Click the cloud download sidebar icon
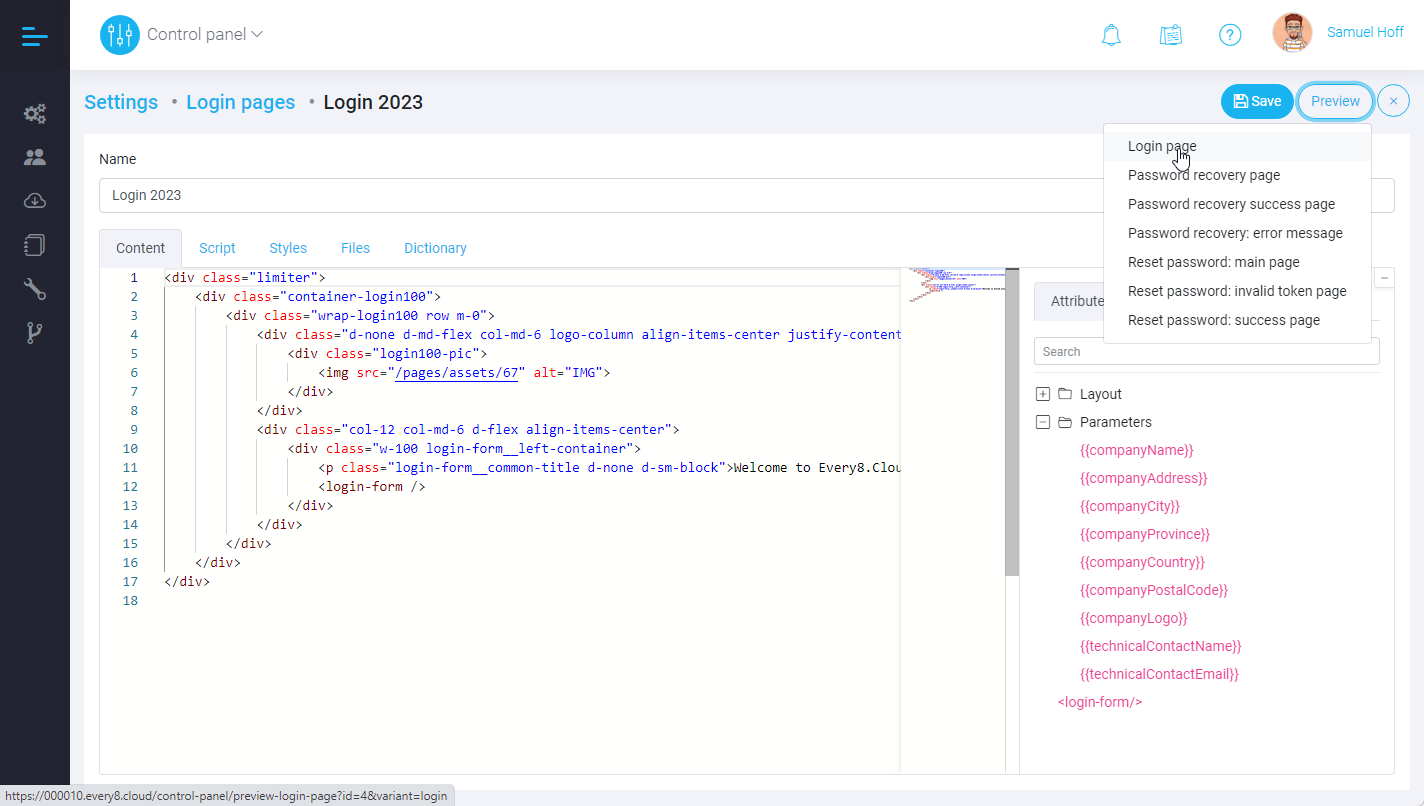1424x806 pixels. pyautogui.click(x=35, y=201)
